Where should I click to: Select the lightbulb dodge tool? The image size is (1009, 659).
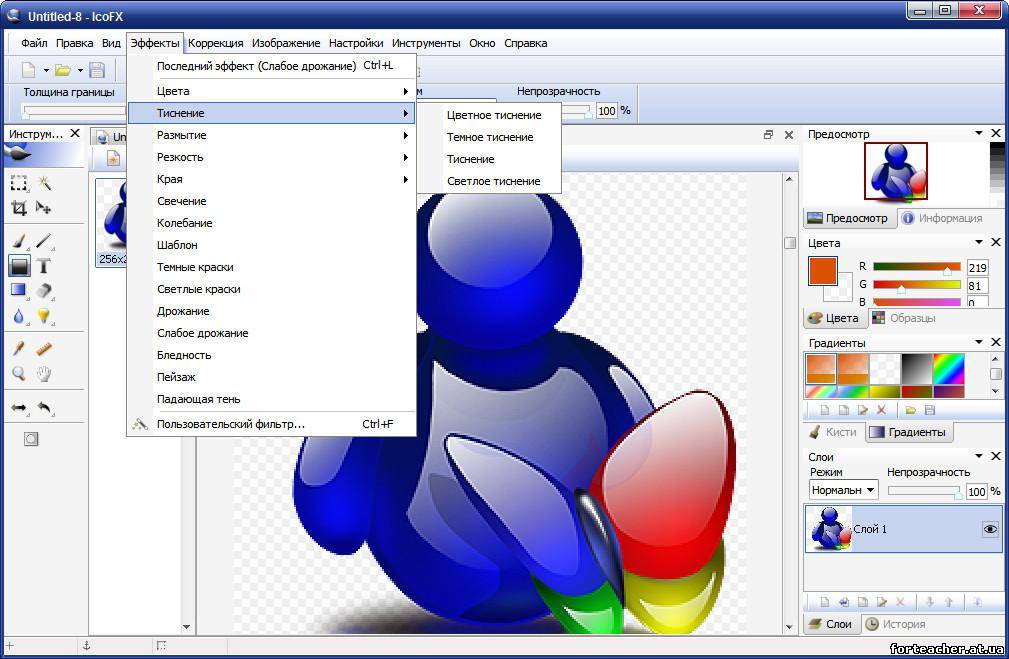44,315
